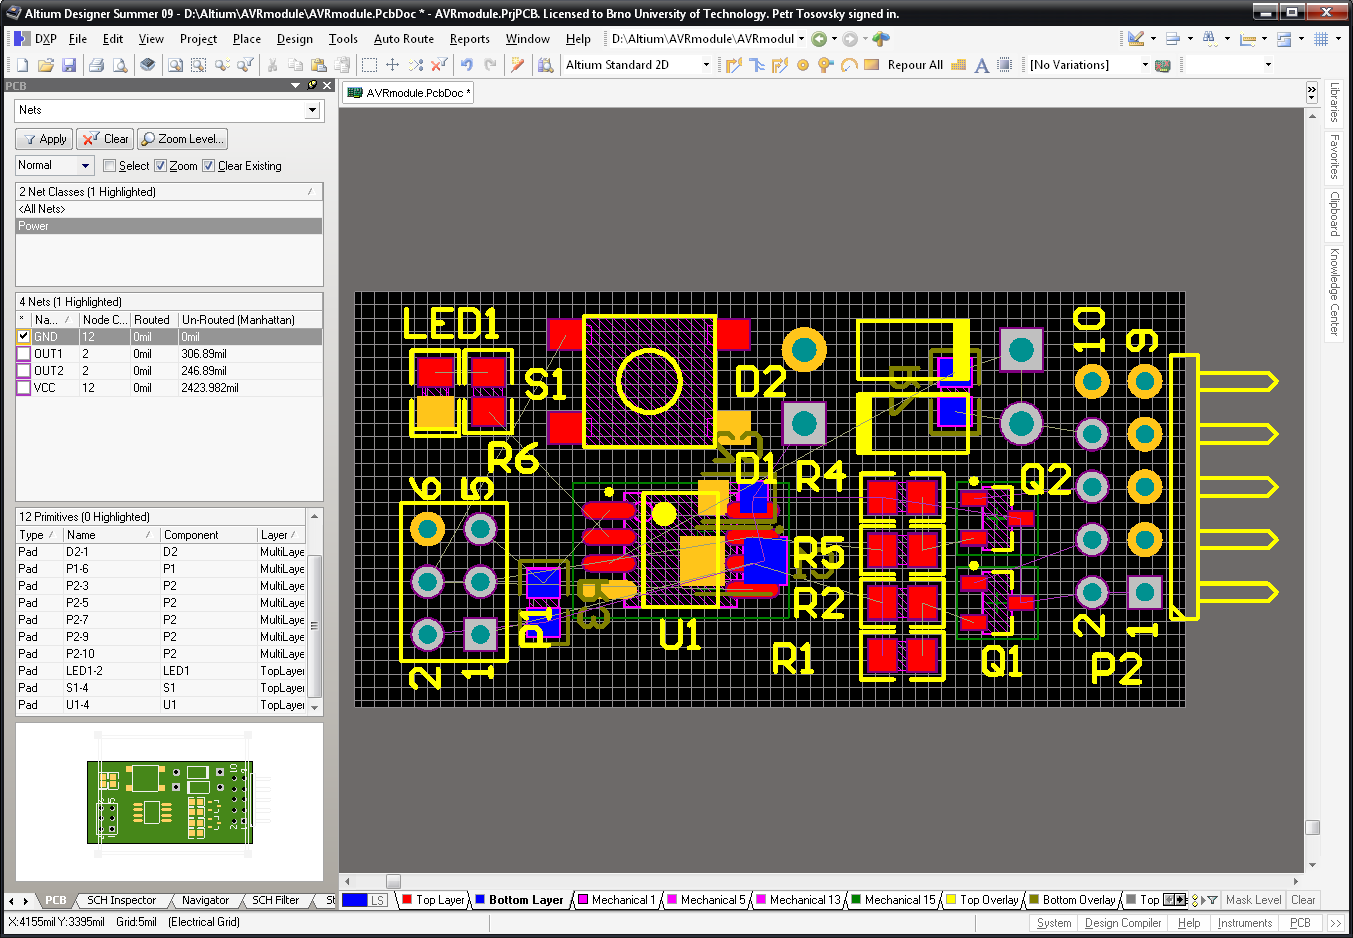This screenshot has width=1353, height=938.
Task: Switch to the Top Layer tab
Action: tap(434, 900)
